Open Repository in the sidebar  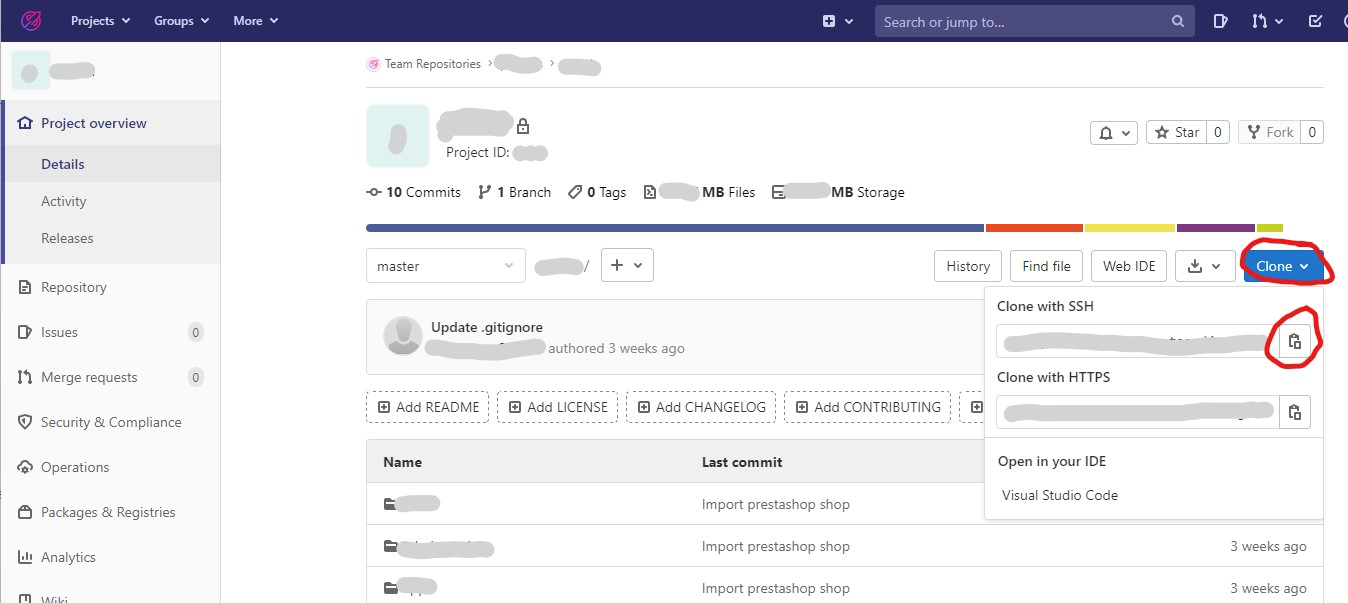[73, 287]
